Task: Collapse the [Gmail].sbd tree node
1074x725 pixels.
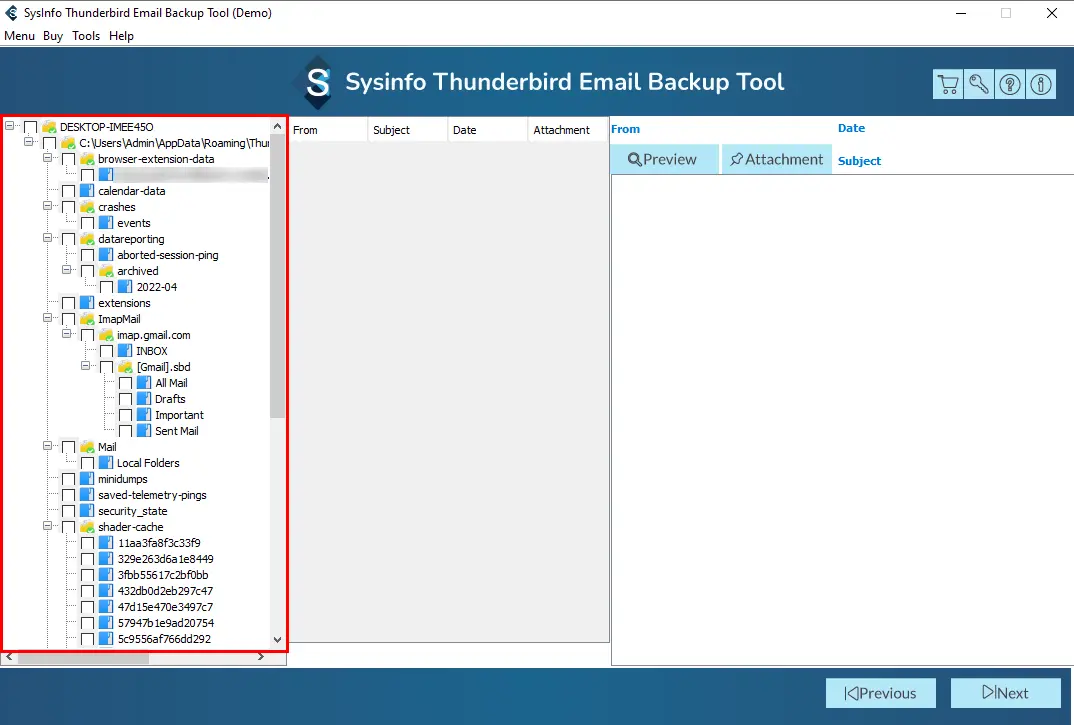Action: point(86,367)
